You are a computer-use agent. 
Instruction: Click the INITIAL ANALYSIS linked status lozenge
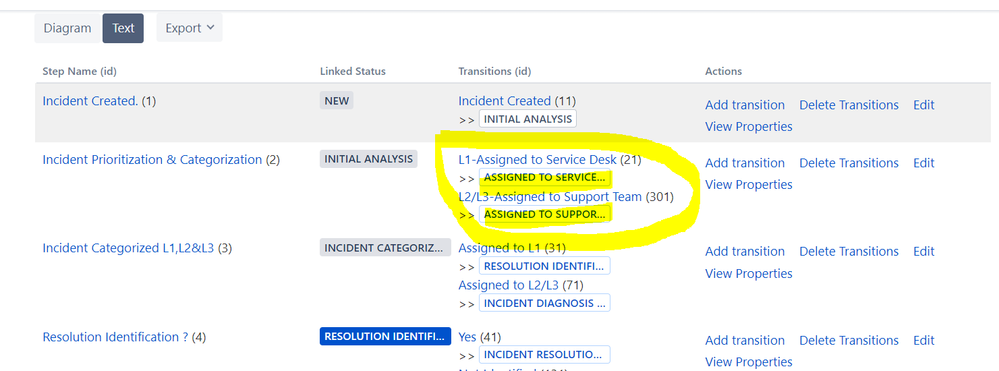click(x=368, y=159)
